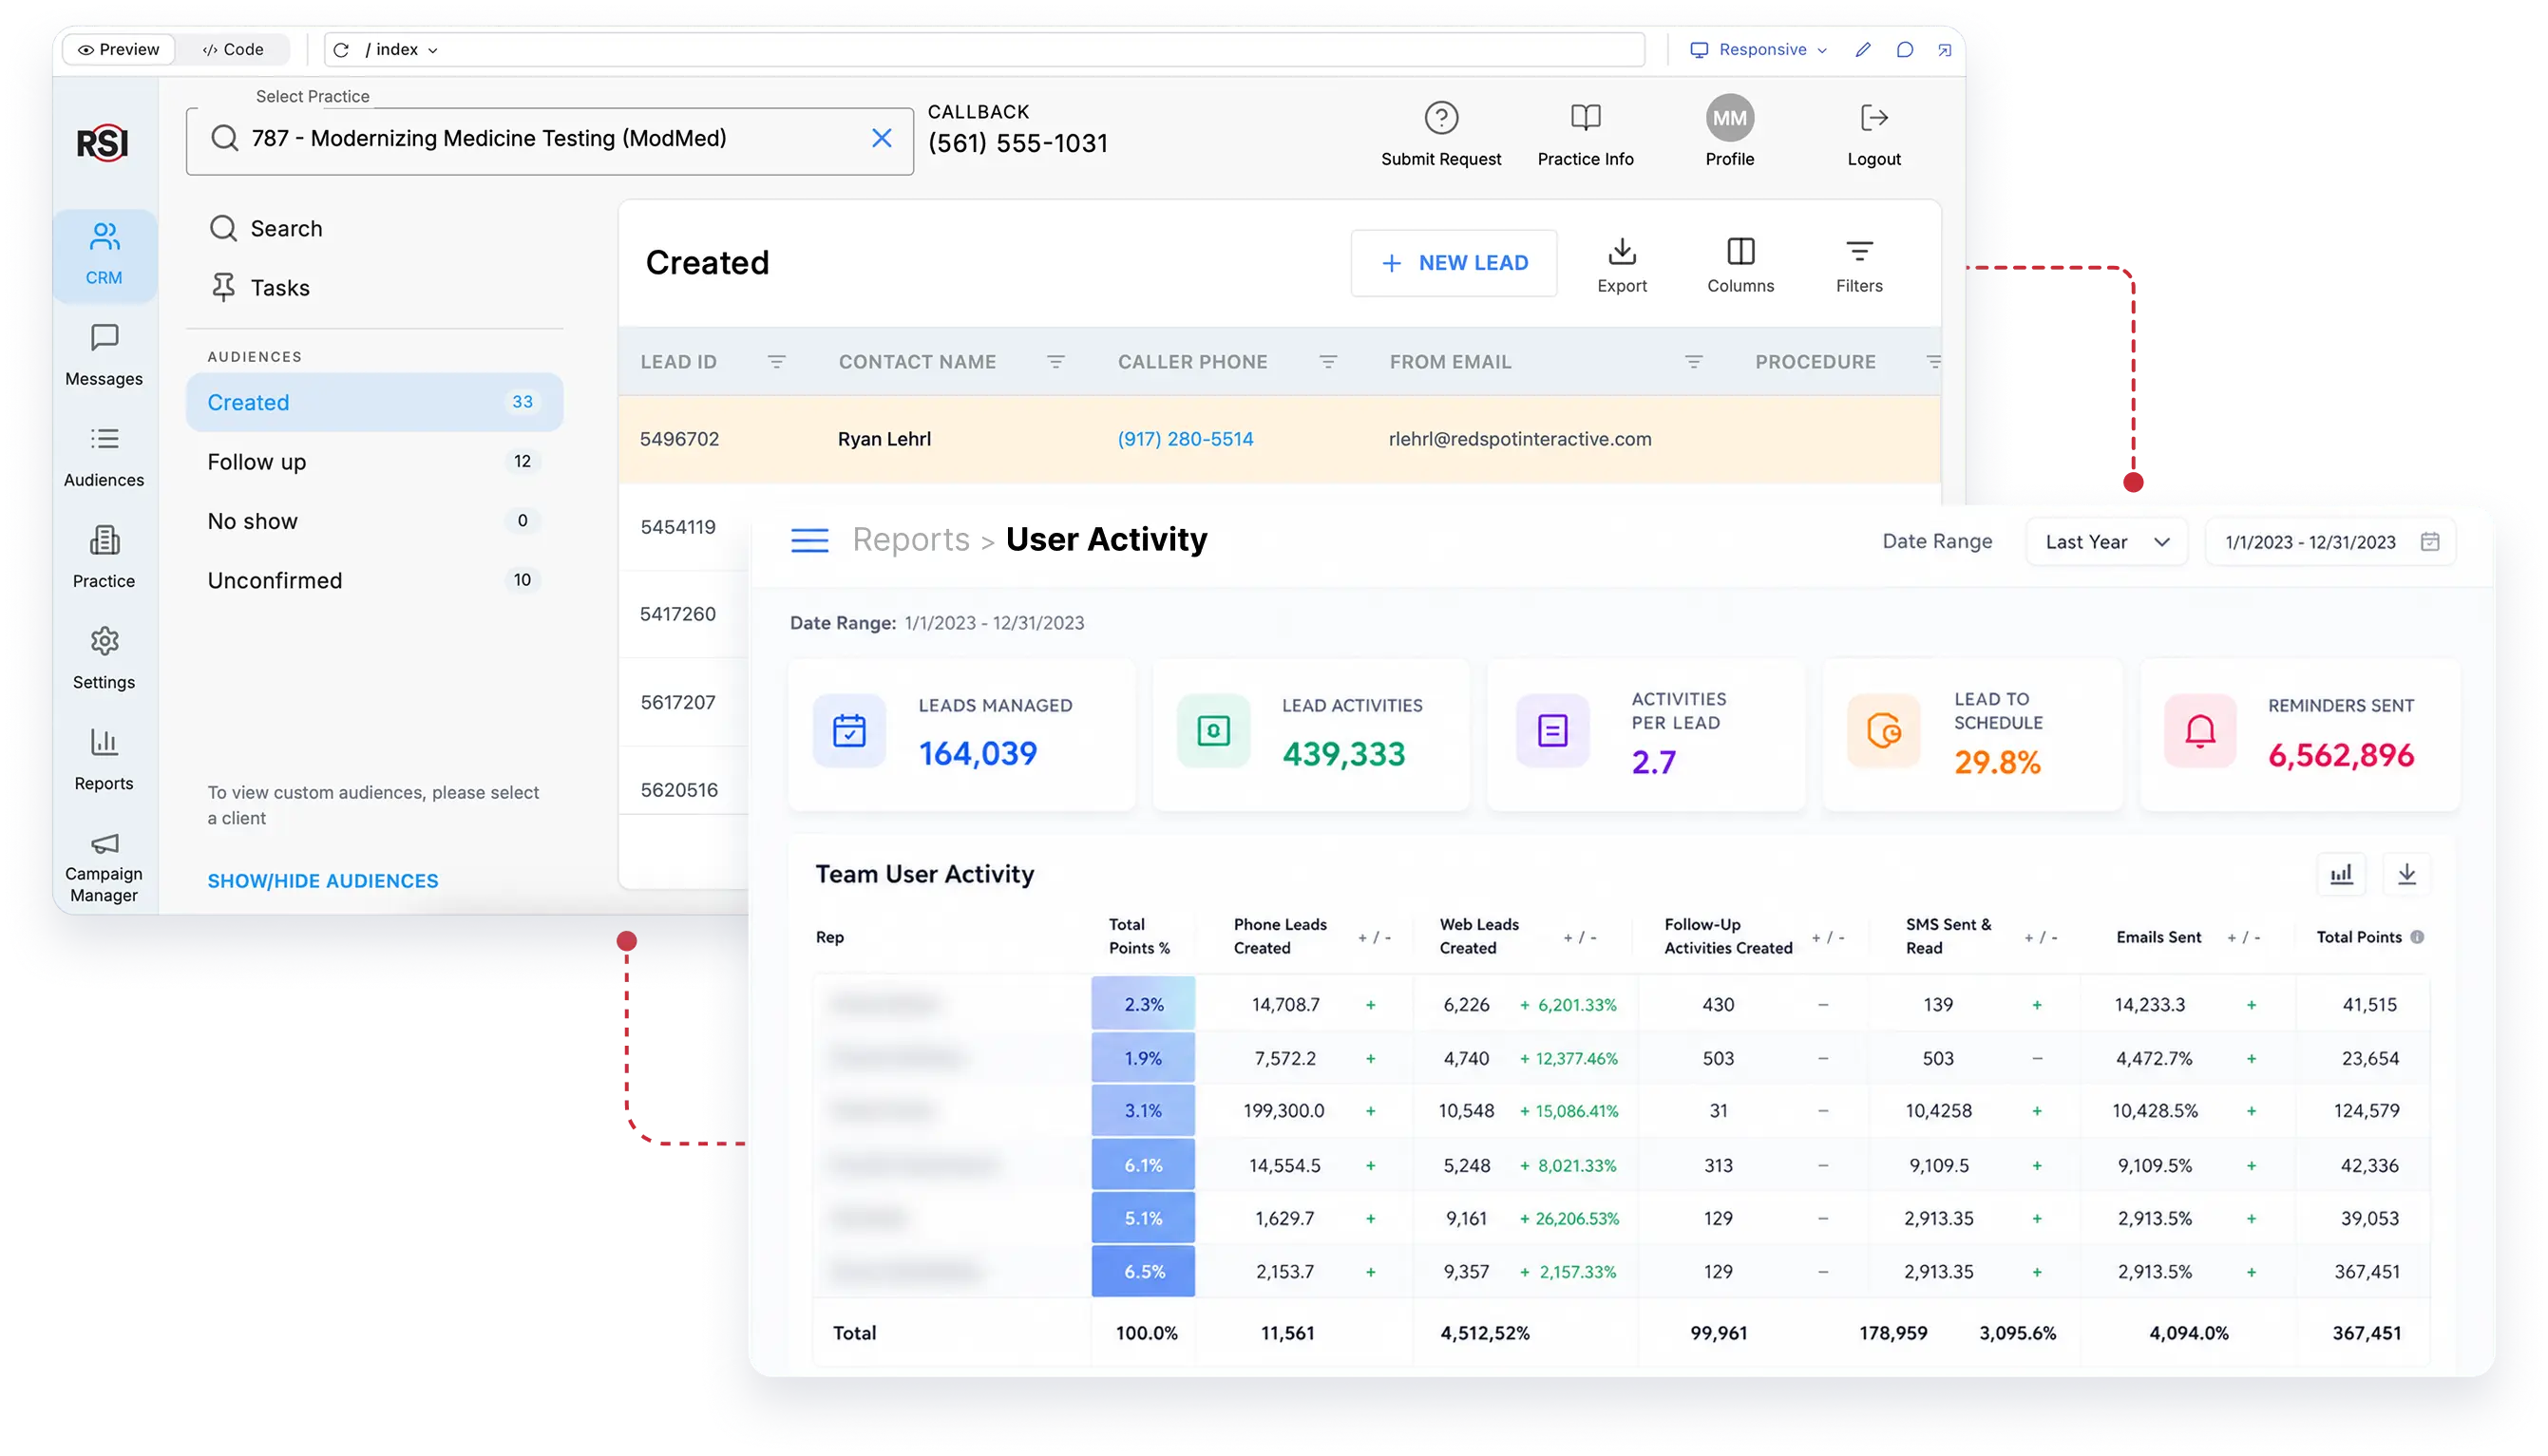Click the 1/1/2023 - 12/31/2023 date field

tap(2330, 541)
